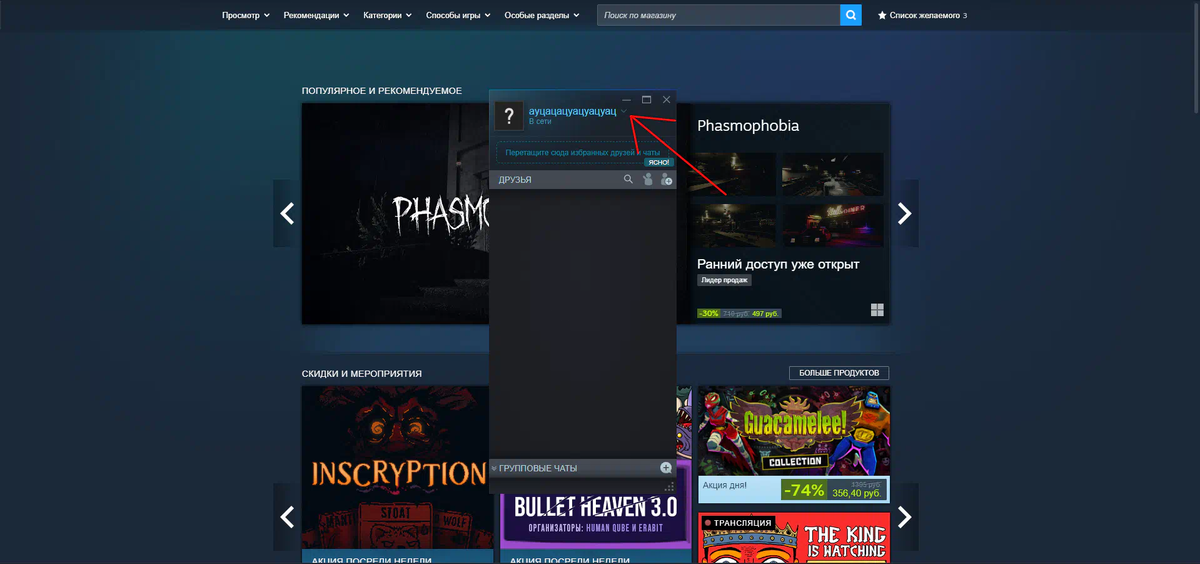Open the Рекомендации menu
1200x564 pixels.
pyautogui.click(x=317, y=16)
